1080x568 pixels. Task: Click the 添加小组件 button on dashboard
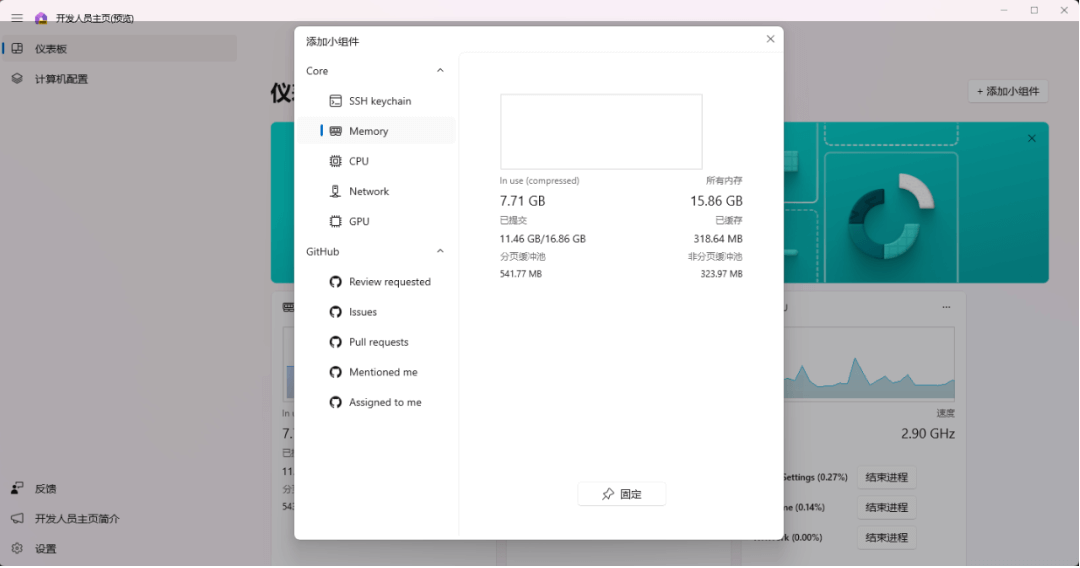click(1008, 91)
